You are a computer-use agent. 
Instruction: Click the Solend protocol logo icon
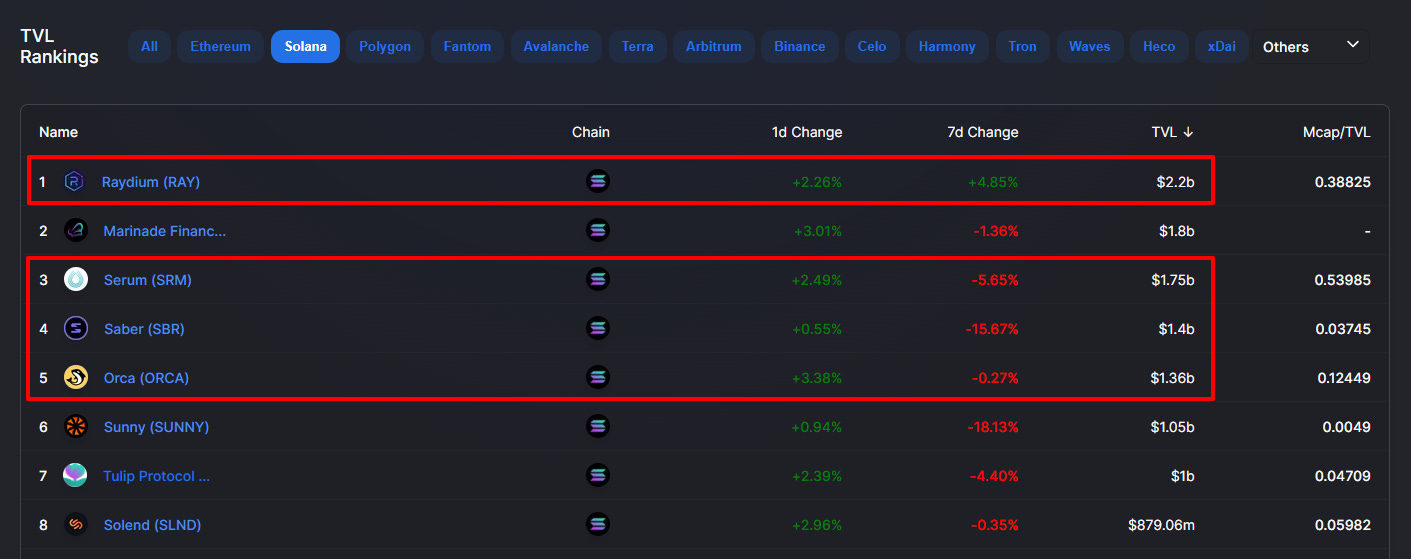pos(76,524)
